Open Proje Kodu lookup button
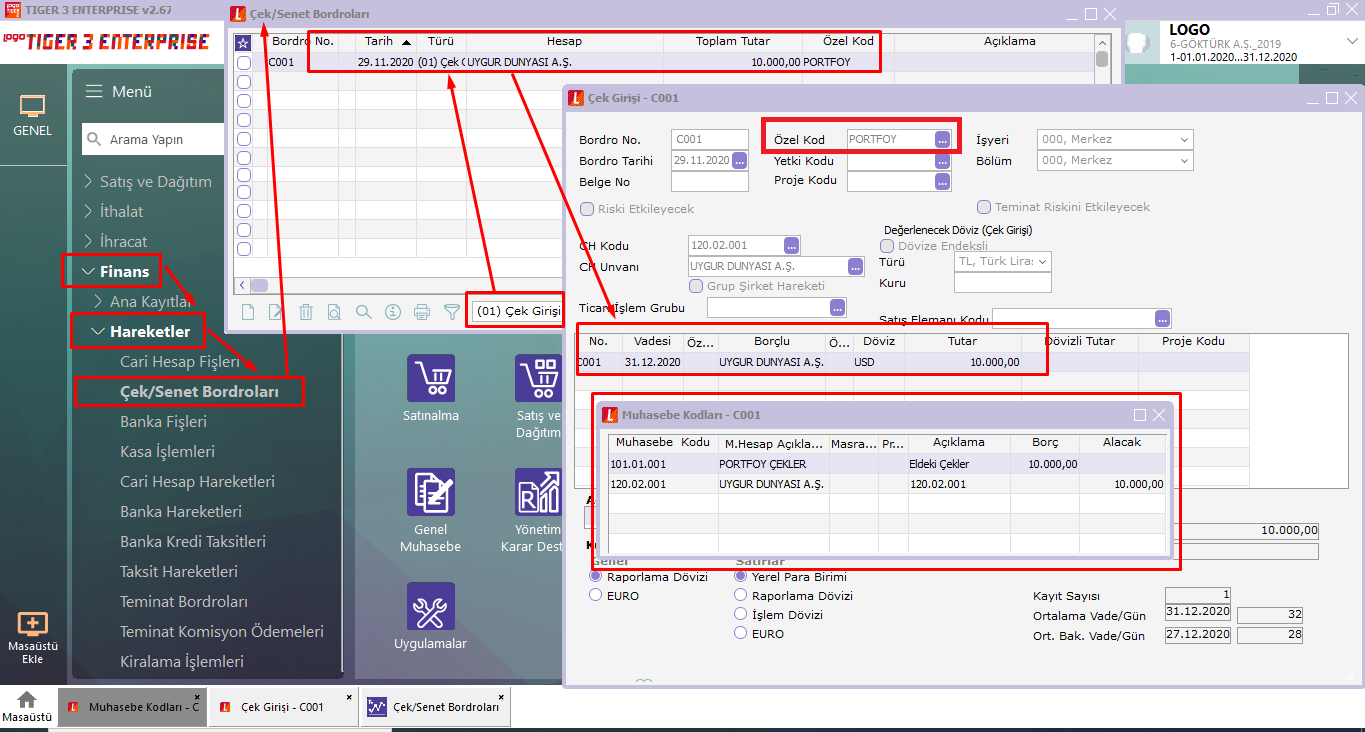 [x=942, y=182]
